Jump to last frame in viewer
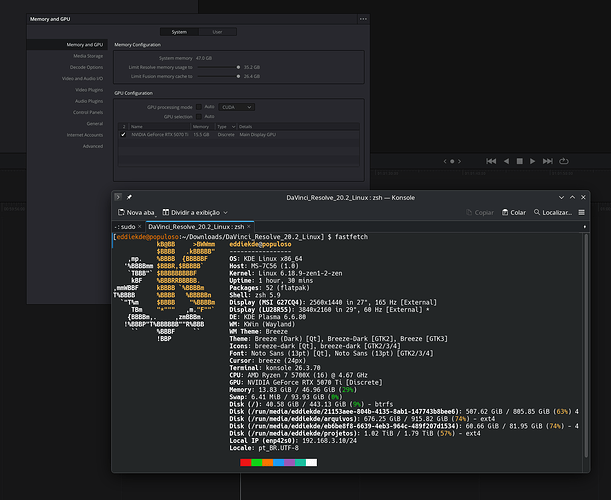Screen dimensions: 611x500 click(x=547, y=161)
